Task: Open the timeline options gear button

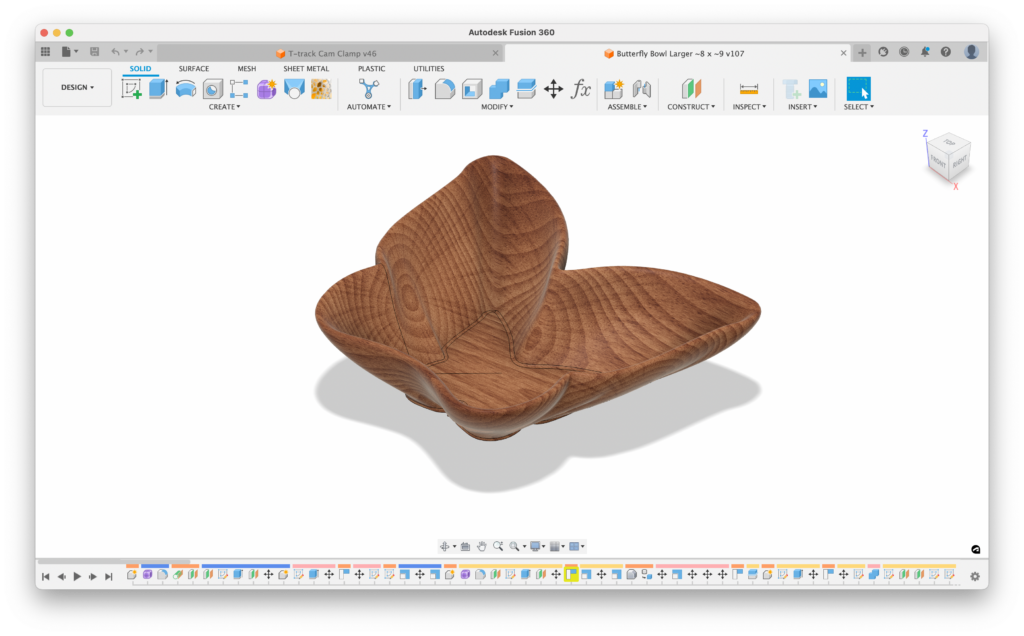Action: [x=975, y=577]
